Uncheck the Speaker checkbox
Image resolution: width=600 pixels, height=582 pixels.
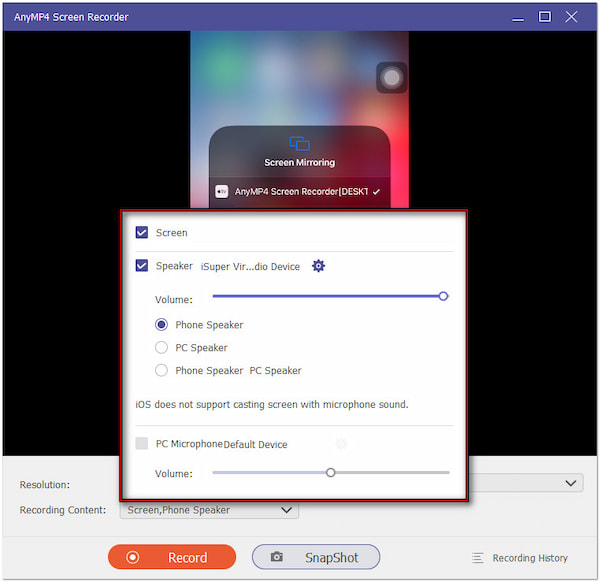point(142,266)
